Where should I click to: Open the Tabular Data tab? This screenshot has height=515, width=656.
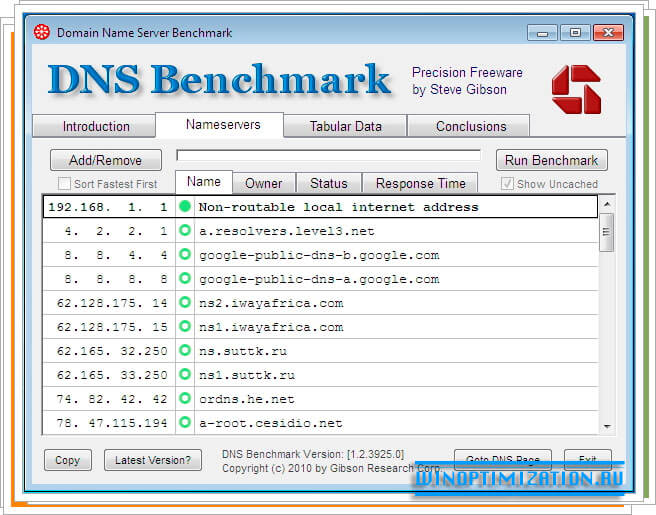345,126
